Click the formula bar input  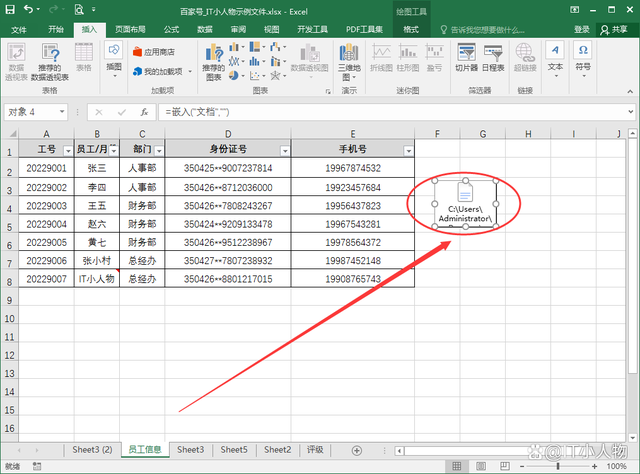click(x=392, y=112)
